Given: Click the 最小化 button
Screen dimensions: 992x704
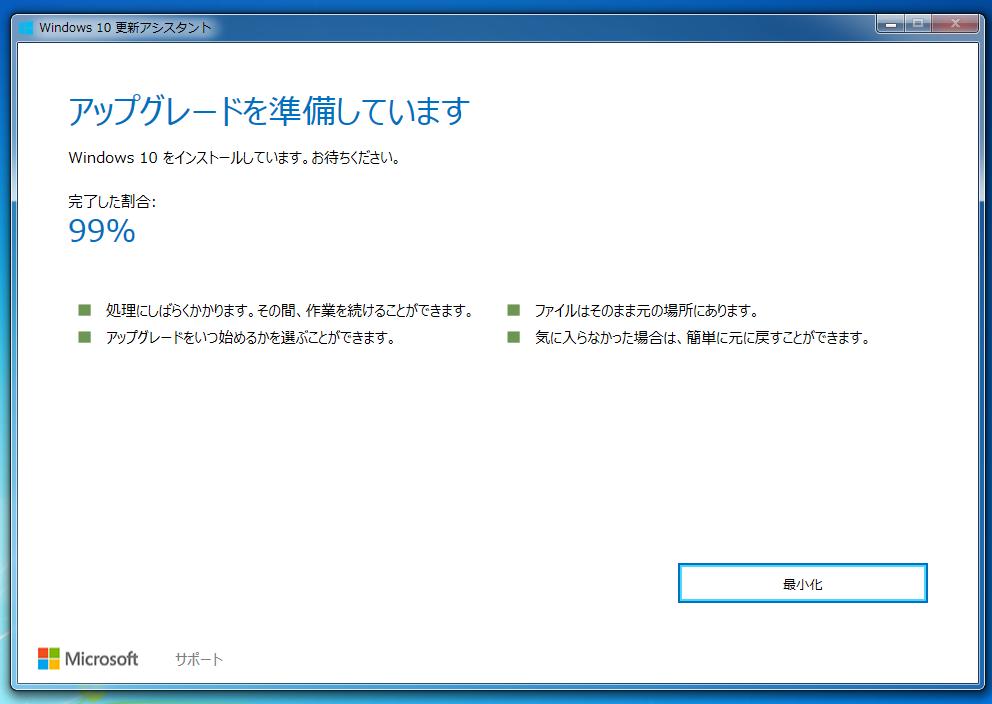Looking at the screenshot, I should tap(802, 583).
